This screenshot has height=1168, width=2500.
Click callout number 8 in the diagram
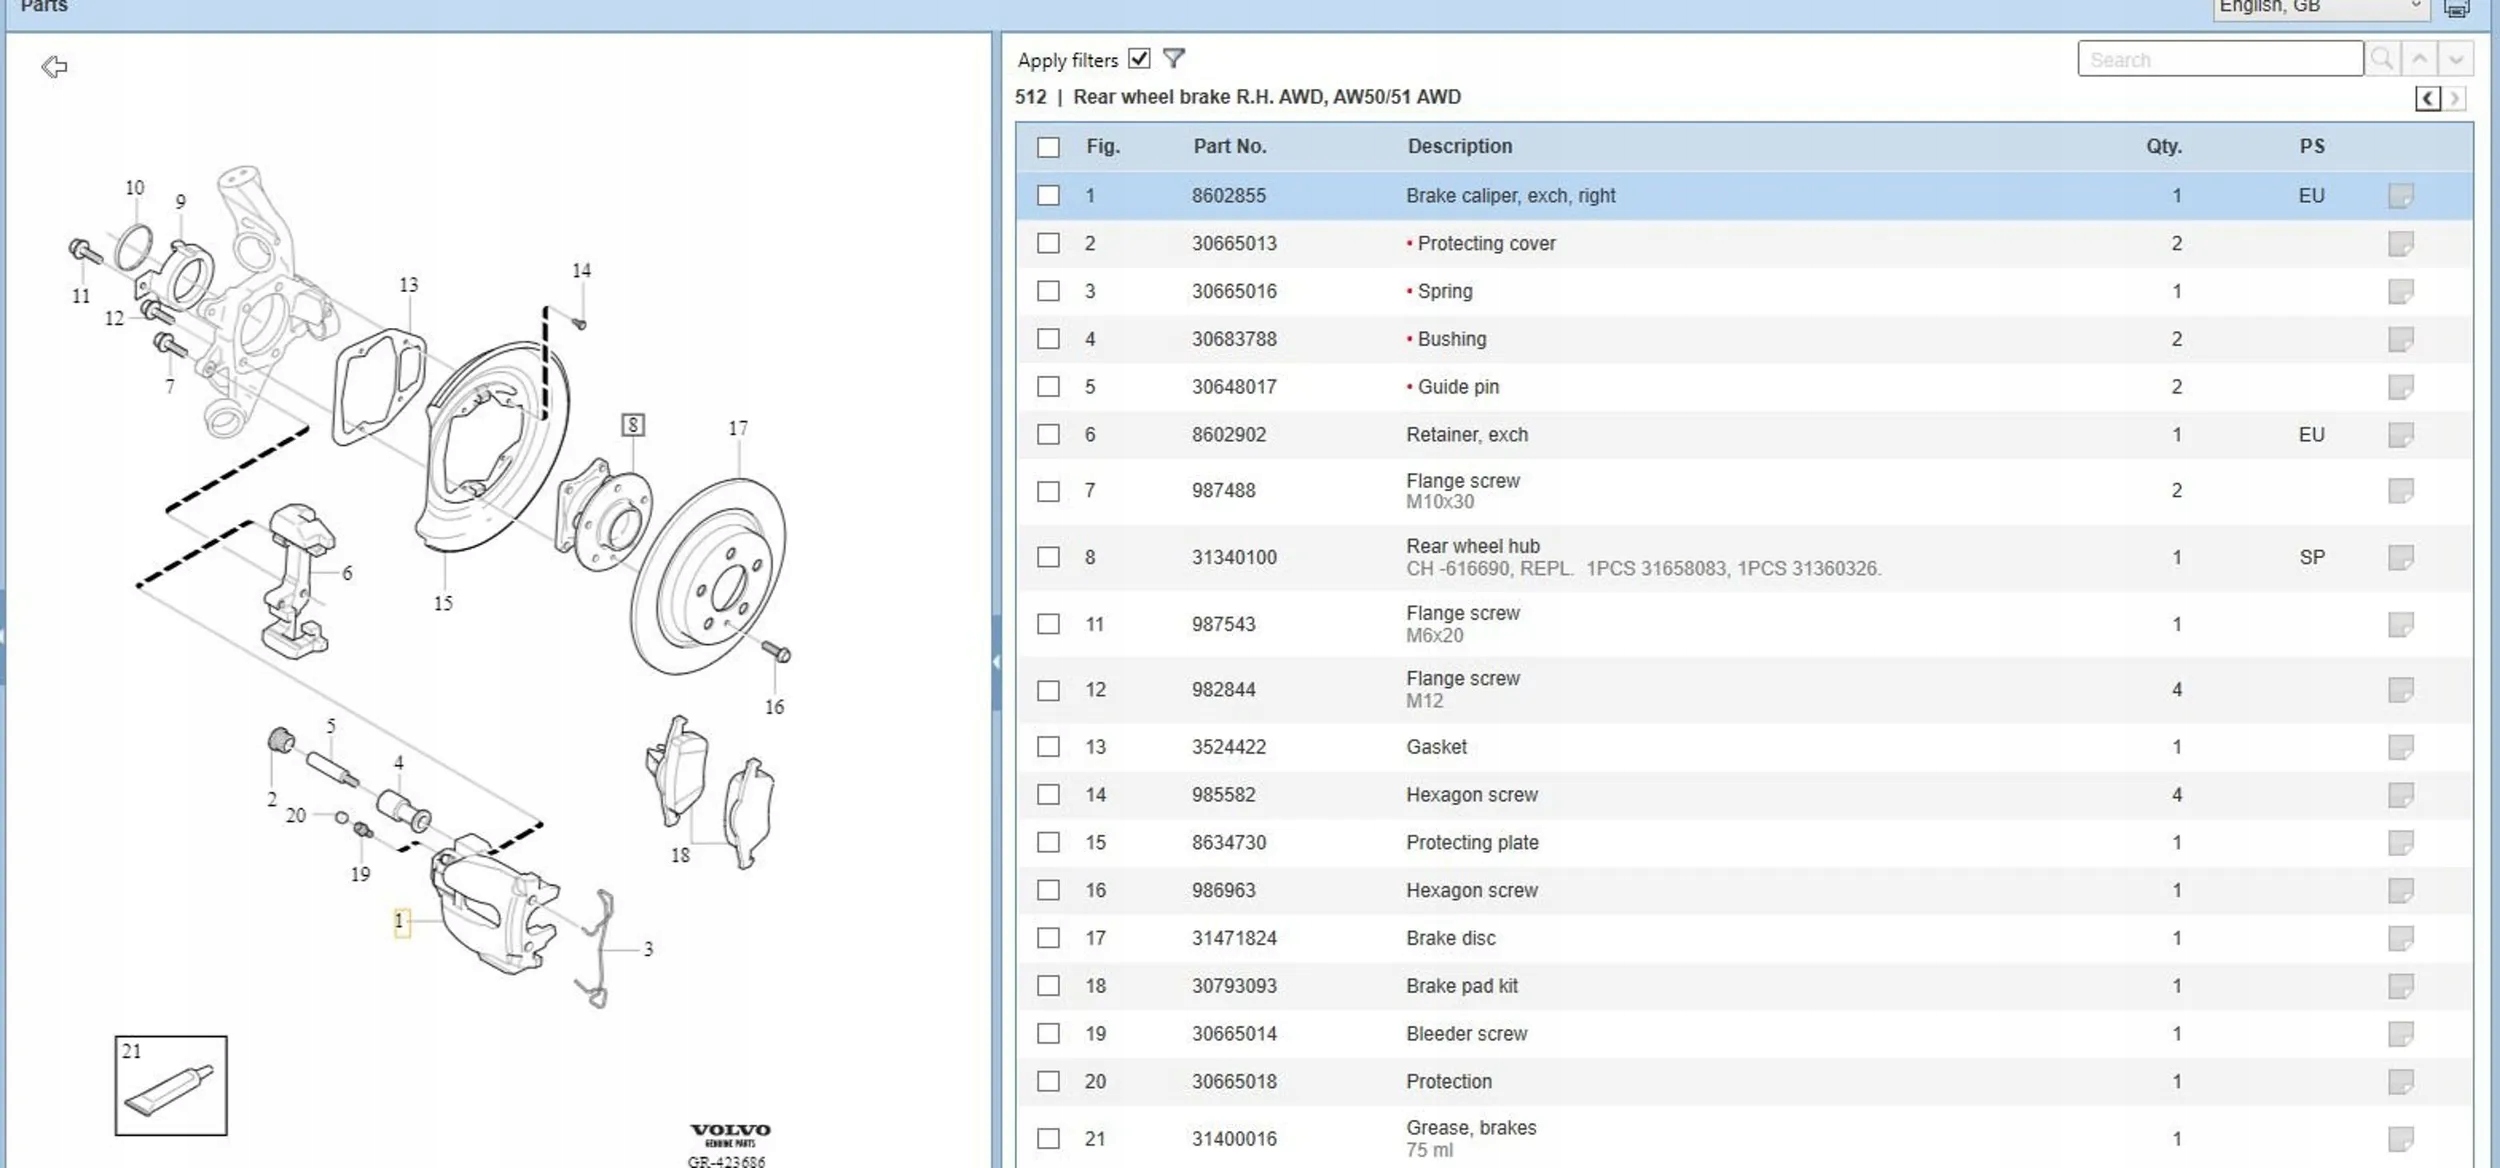point(633,425)
